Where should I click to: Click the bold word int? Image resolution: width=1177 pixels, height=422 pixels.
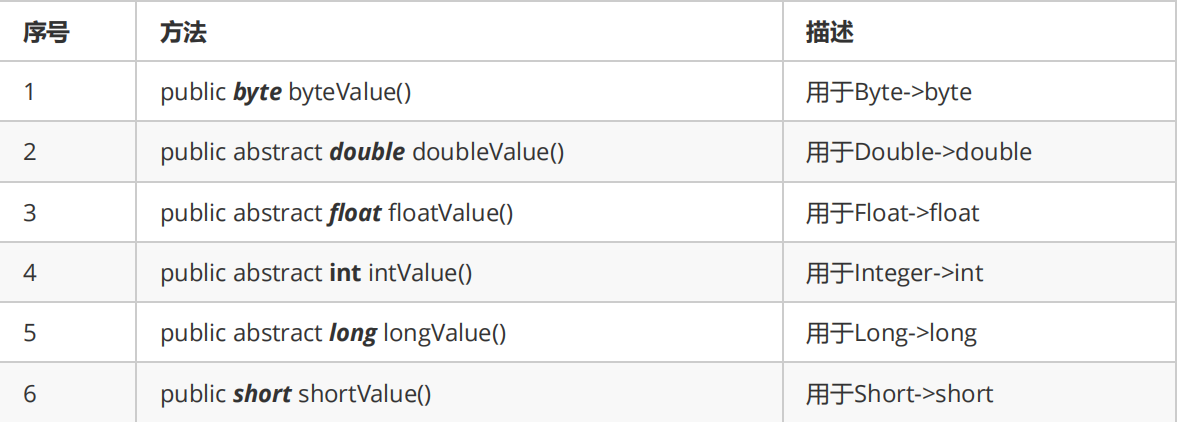(x=345, y=273)
